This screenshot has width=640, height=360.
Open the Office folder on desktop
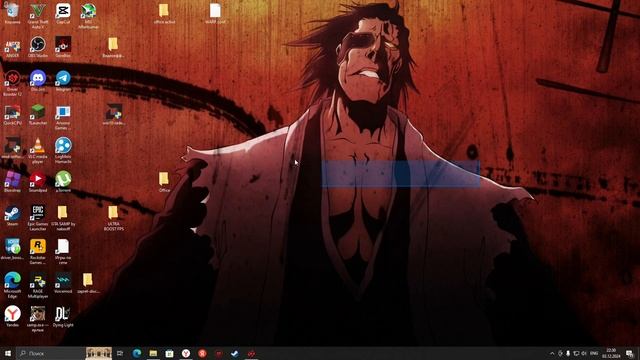164,182
